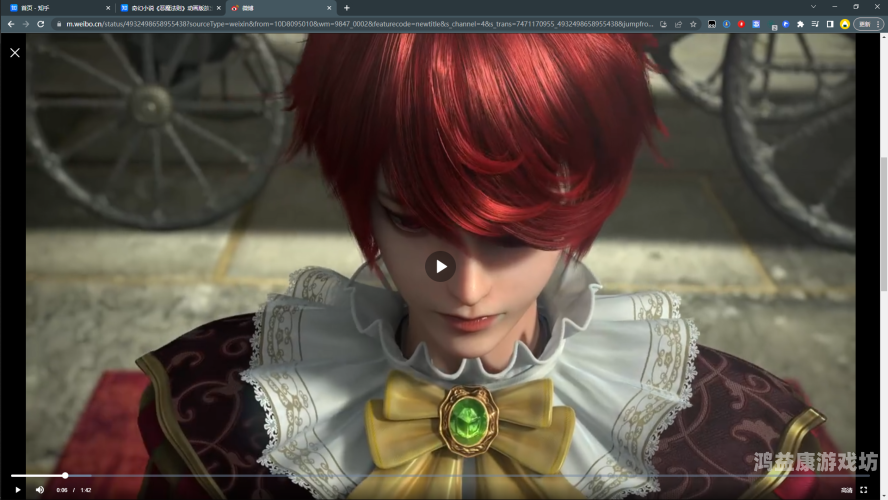Reload the current page
The width and height of the screenshot is (888, 500).
pyautogui.click(x=40, y=24)
